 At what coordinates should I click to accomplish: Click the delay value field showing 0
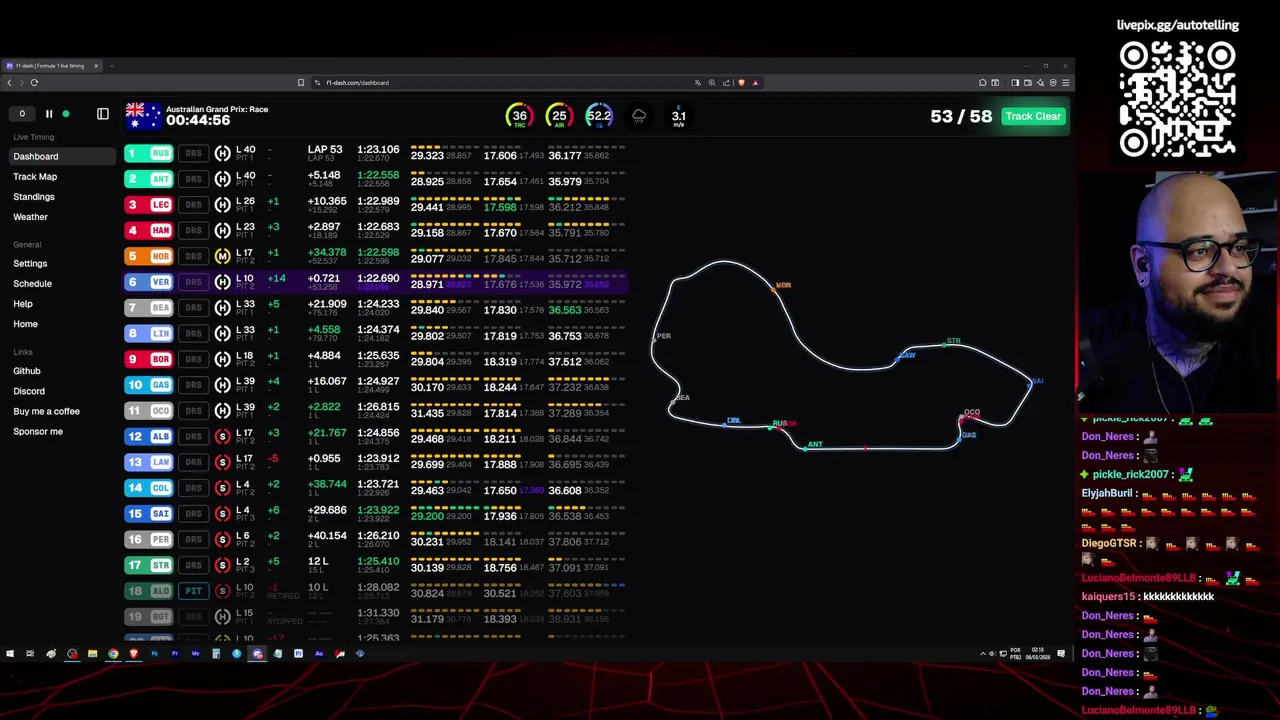(x=22, y=114)
